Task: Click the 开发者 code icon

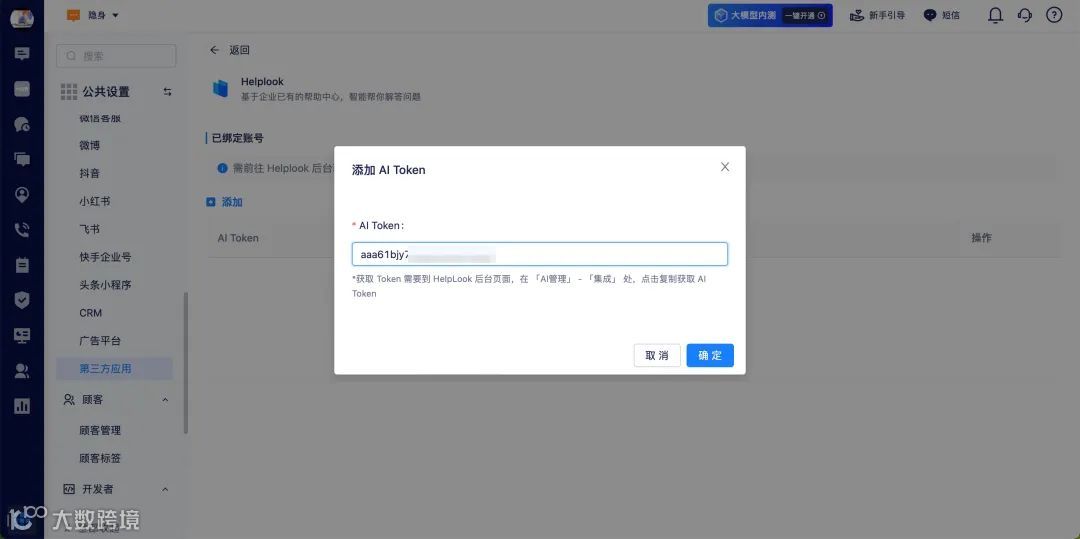Action: [x=69, y=489]
